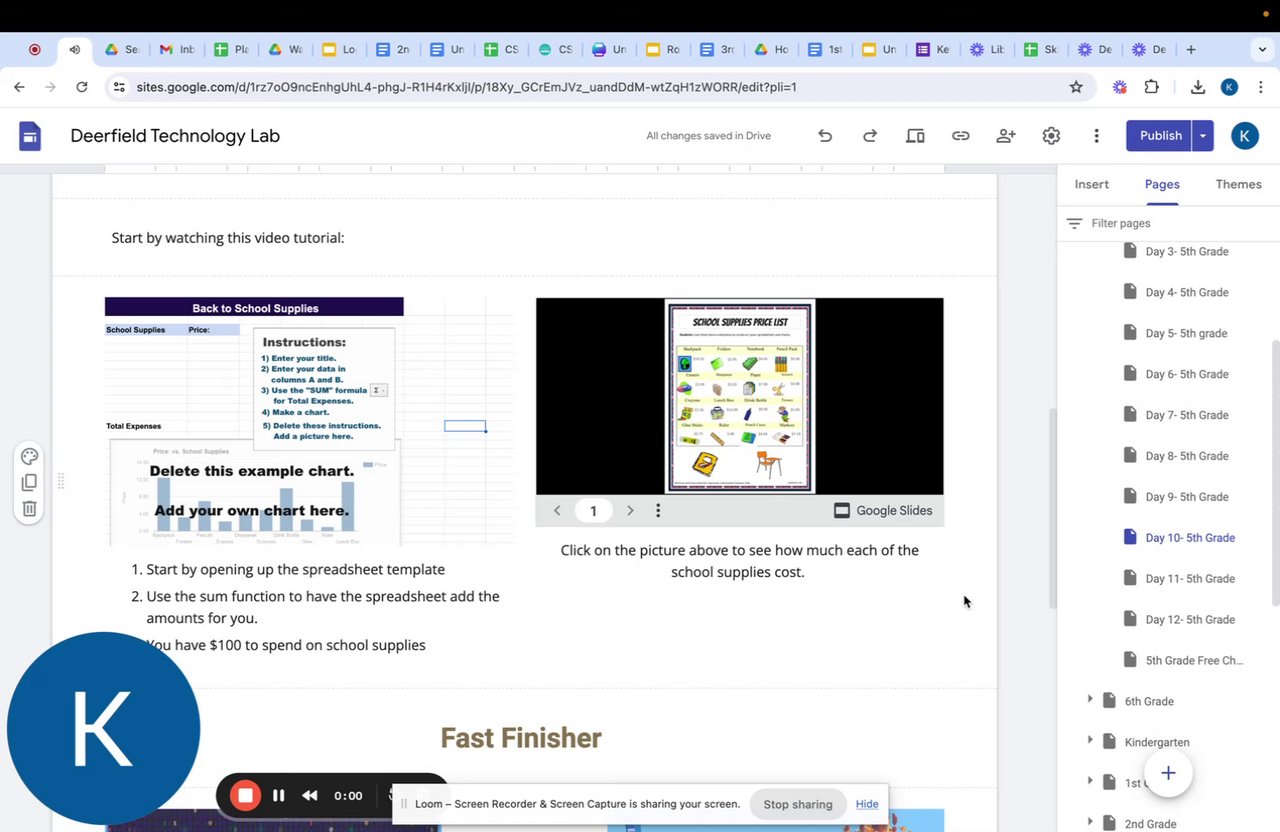
Task: Open browser extensions puzzle icon
Action: click(1152, 87)
